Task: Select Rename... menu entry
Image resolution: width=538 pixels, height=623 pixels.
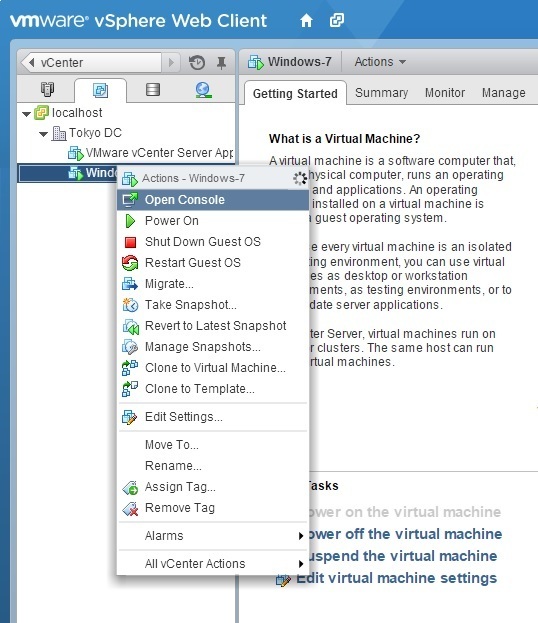Action: (213, 466)
